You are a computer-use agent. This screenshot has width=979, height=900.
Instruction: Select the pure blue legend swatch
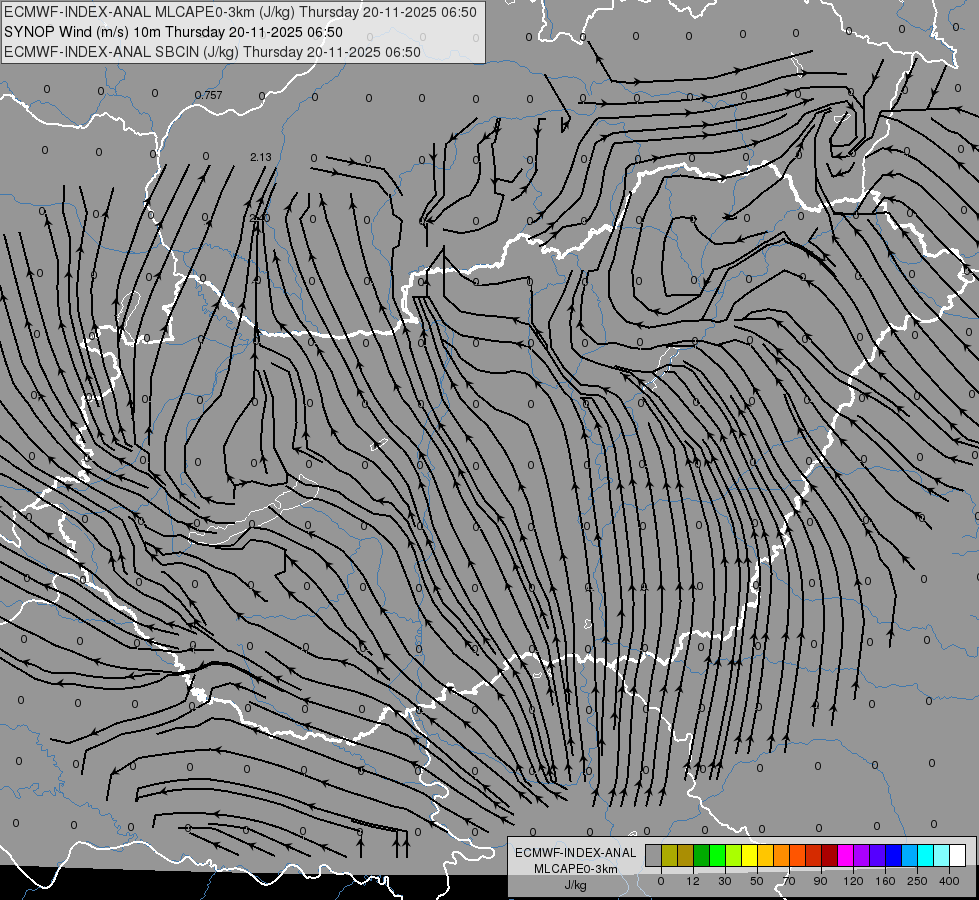[893, 856]
